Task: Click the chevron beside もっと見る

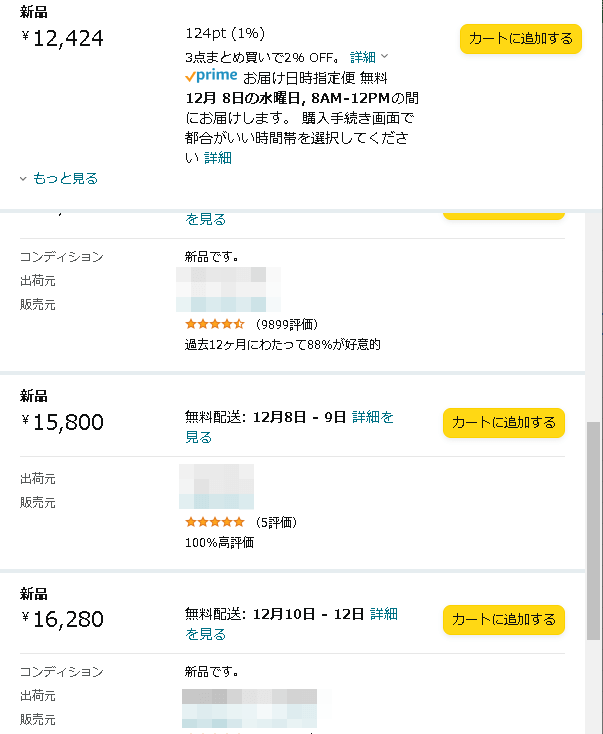Action: [24, 179]
